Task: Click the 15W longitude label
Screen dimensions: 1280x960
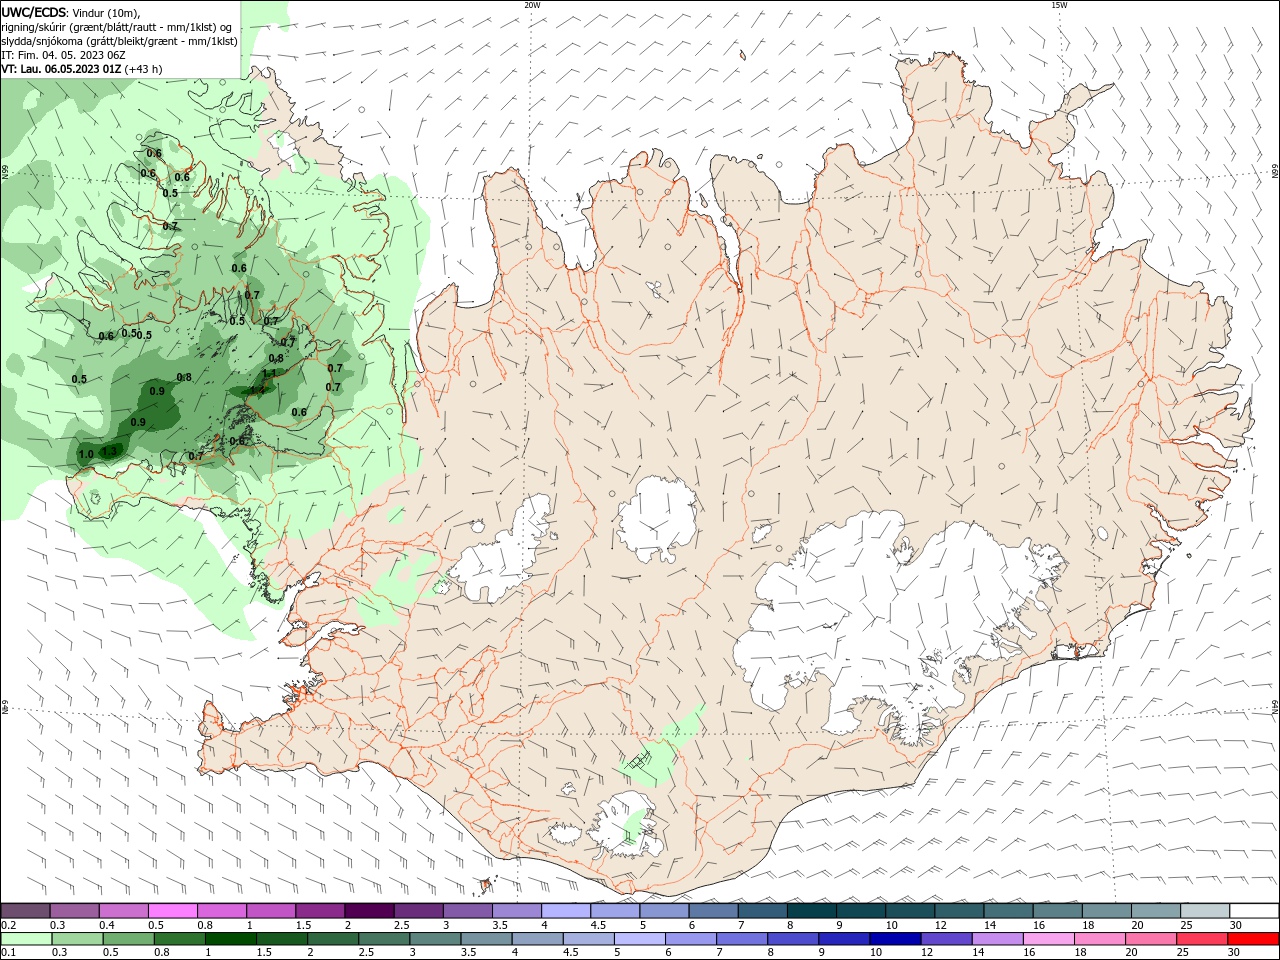Action: [x=1059, y=4]
